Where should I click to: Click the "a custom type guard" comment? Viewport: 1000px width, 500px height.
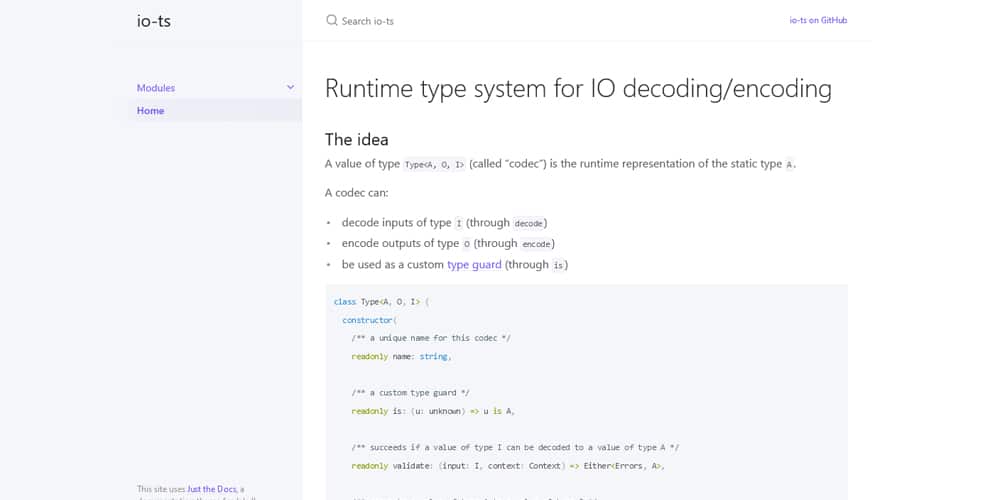point(410,393)
